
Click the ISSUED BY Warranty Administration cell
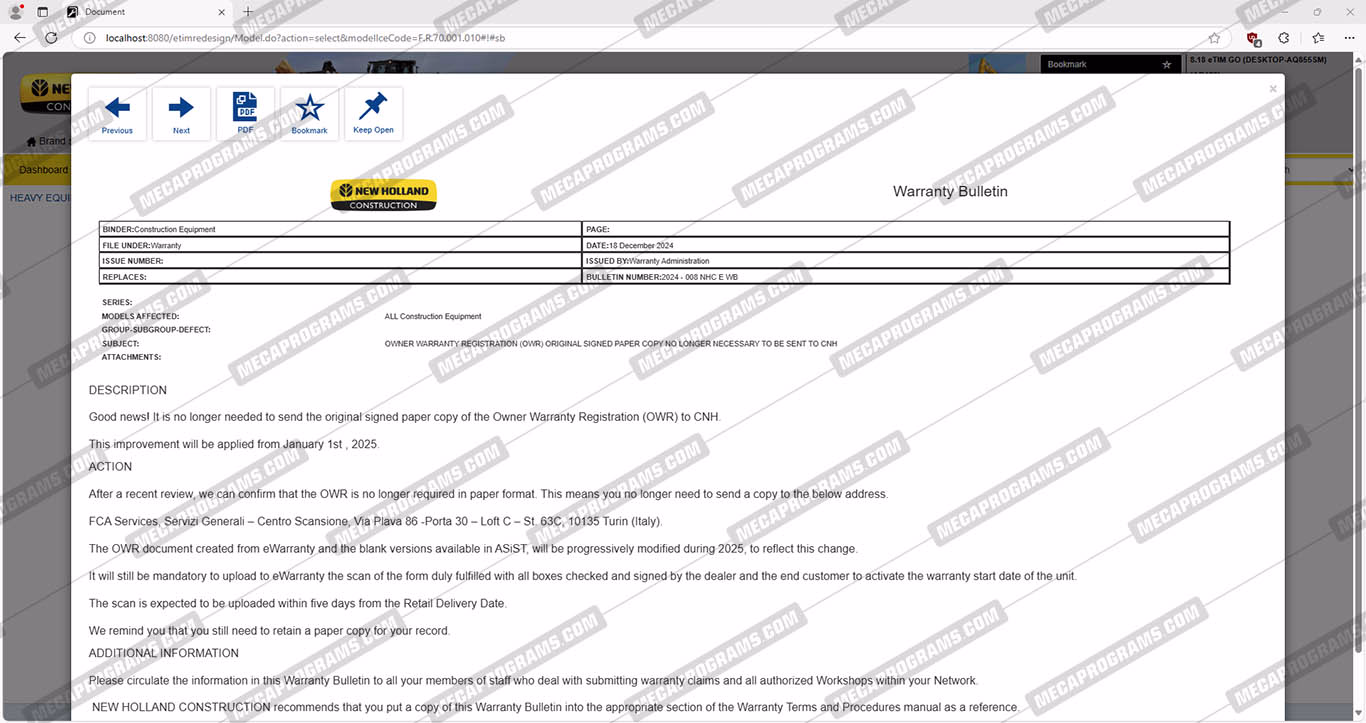point(906,261)
